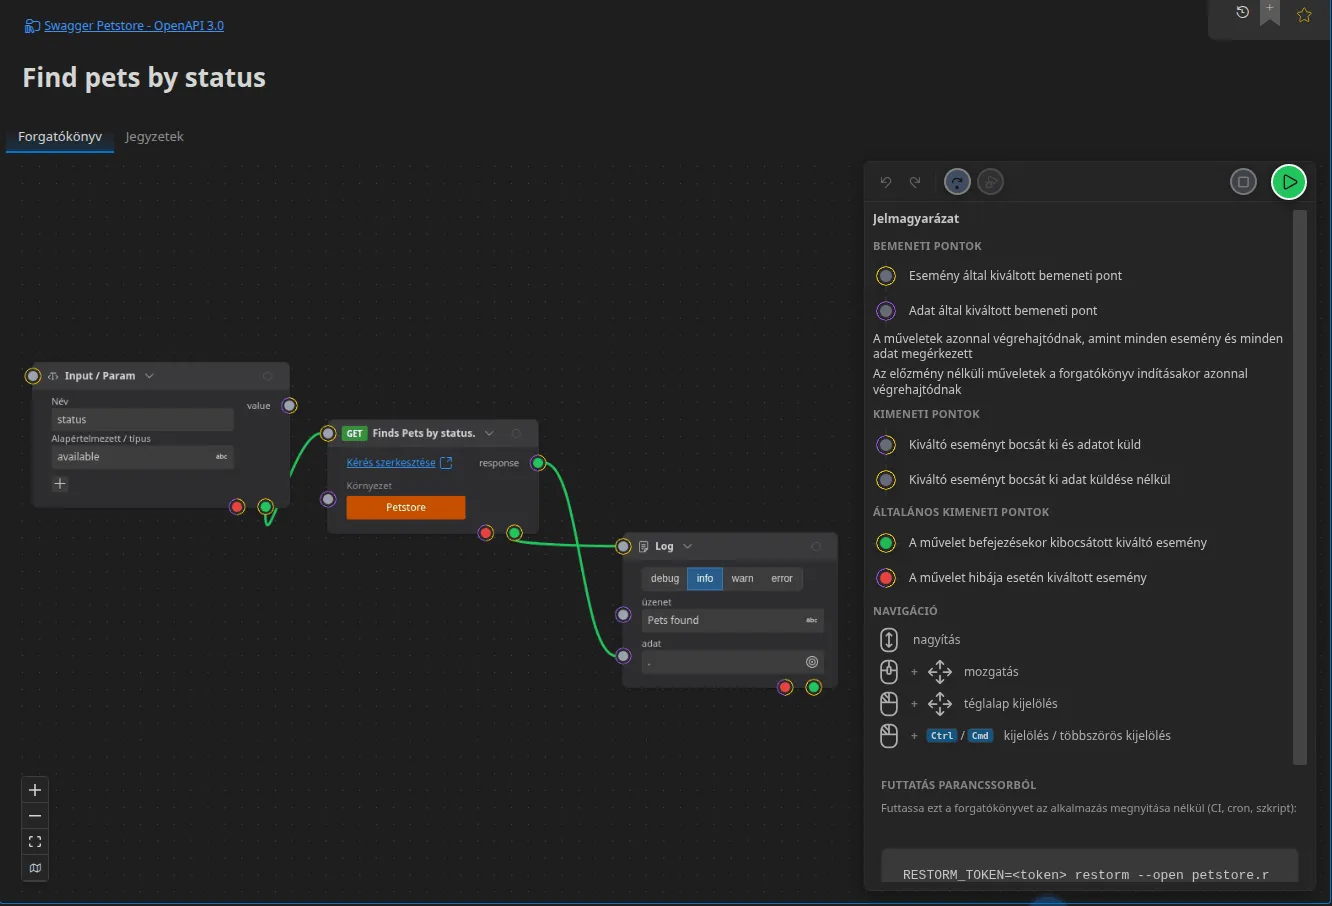Screen dimensions: 1332x906
Task: Click the GET badge on the request node
Action: (355, 433)
